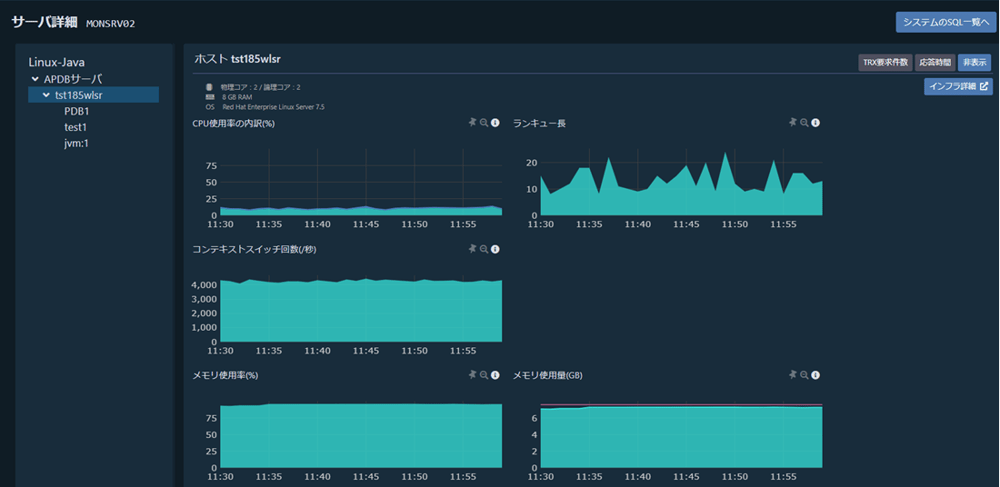Toggle the TRX要求件数 button

885,62
